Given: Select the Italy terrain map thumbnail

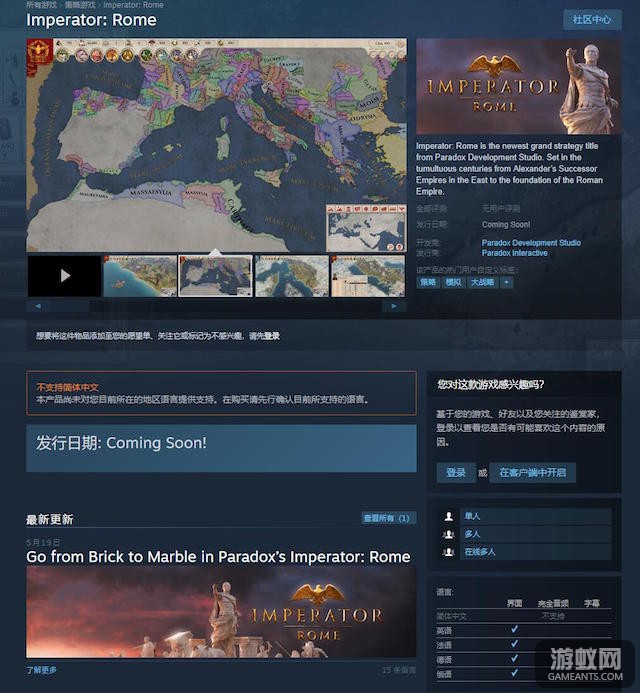Looking at the screenshot, I should coord(292,276).
